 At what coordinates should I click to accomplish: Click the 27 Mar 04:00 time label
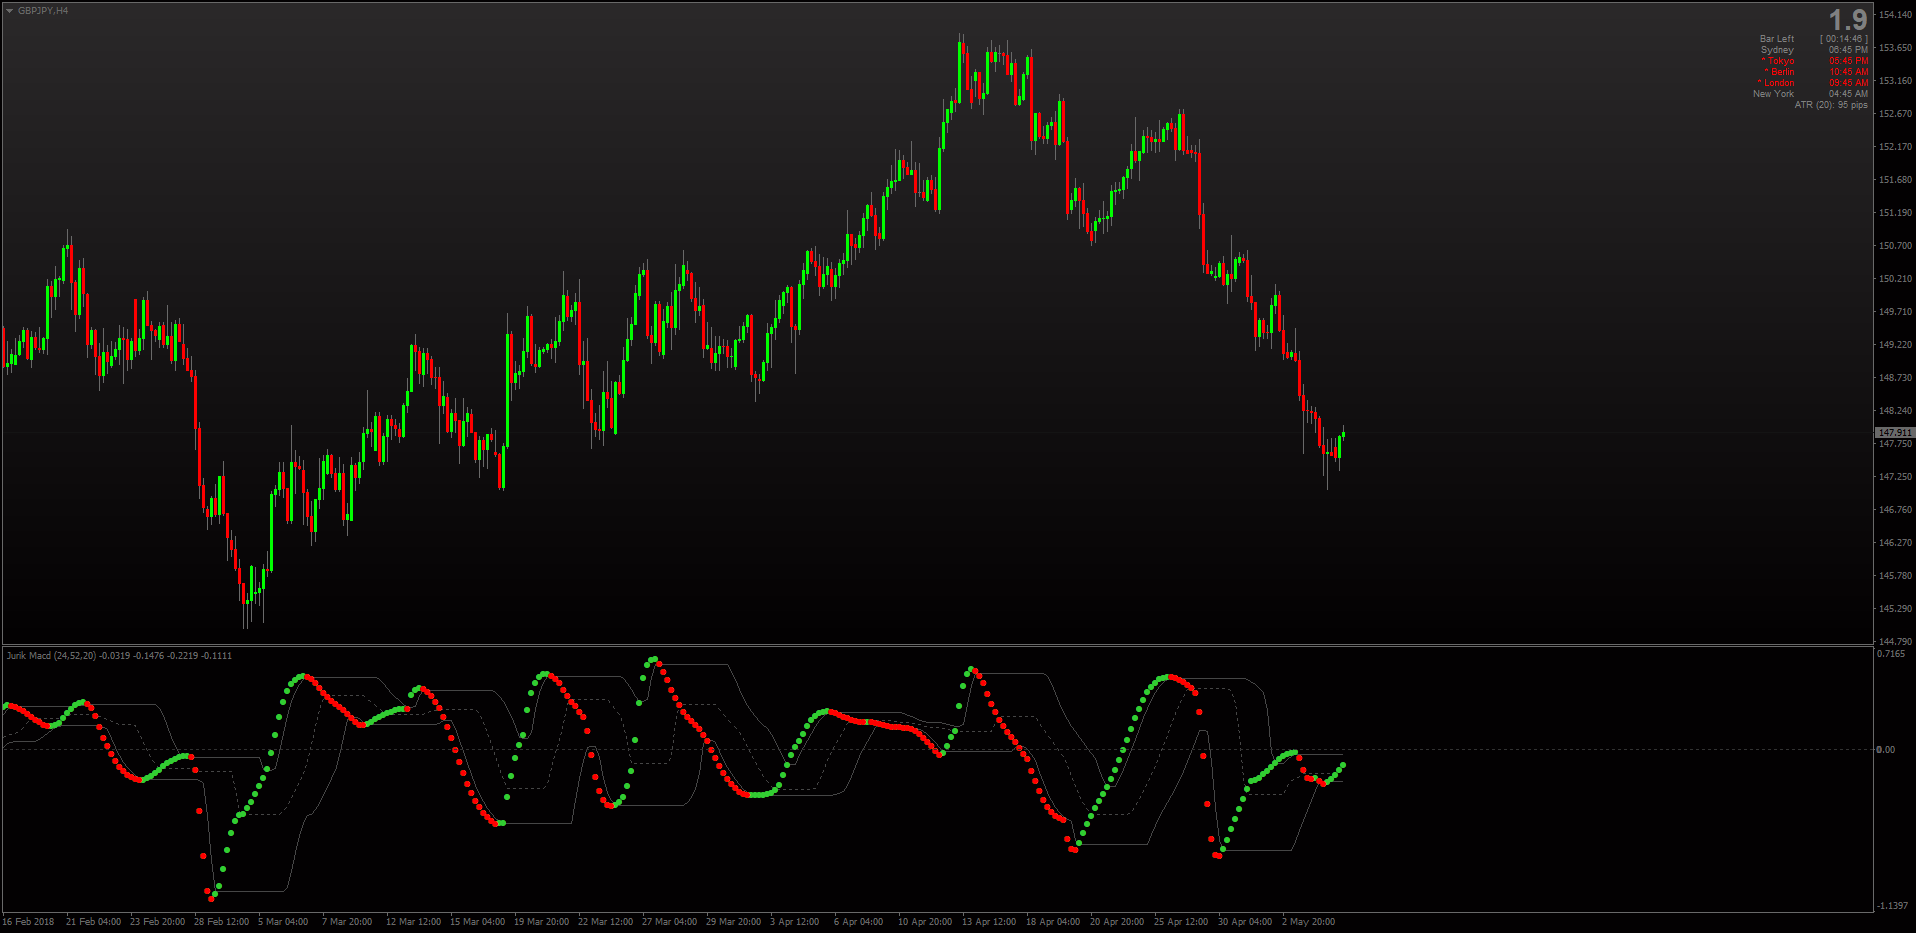[669, 922]
